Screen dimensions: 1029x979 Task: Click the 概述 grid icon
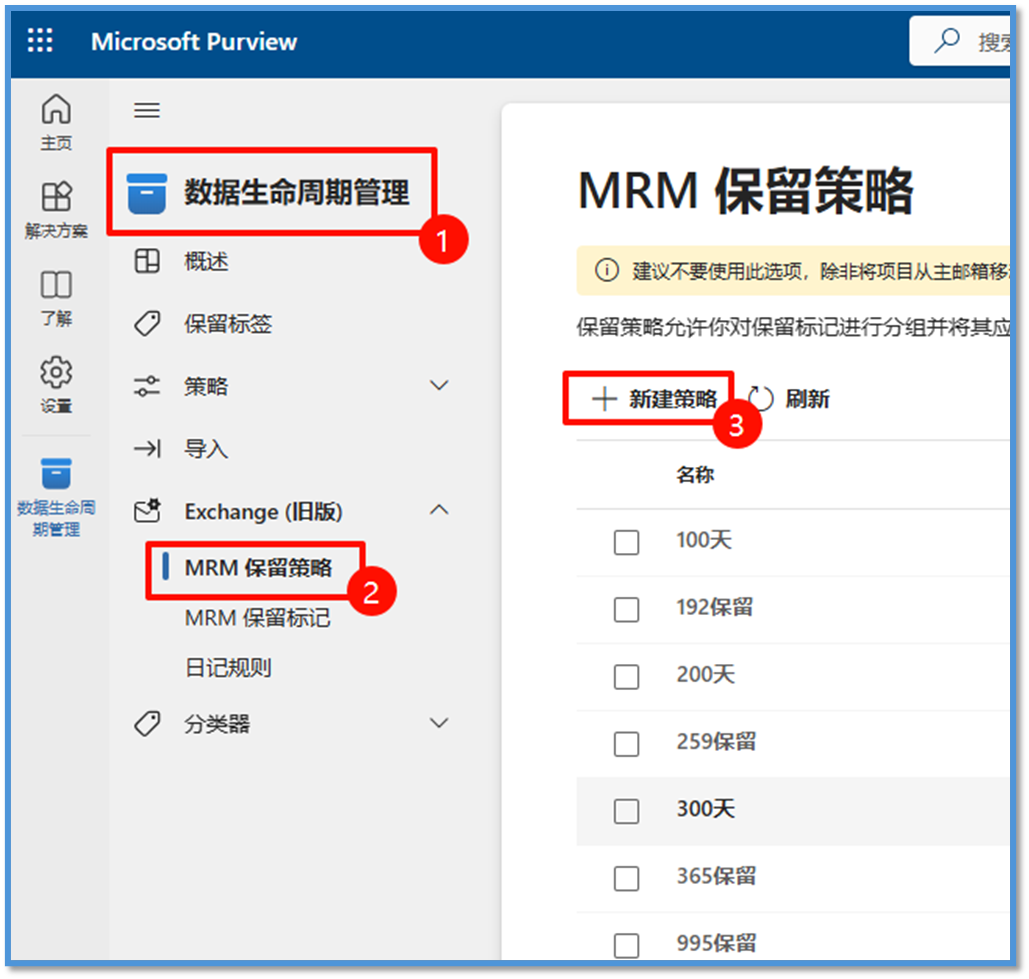click(x=147, y=260)
